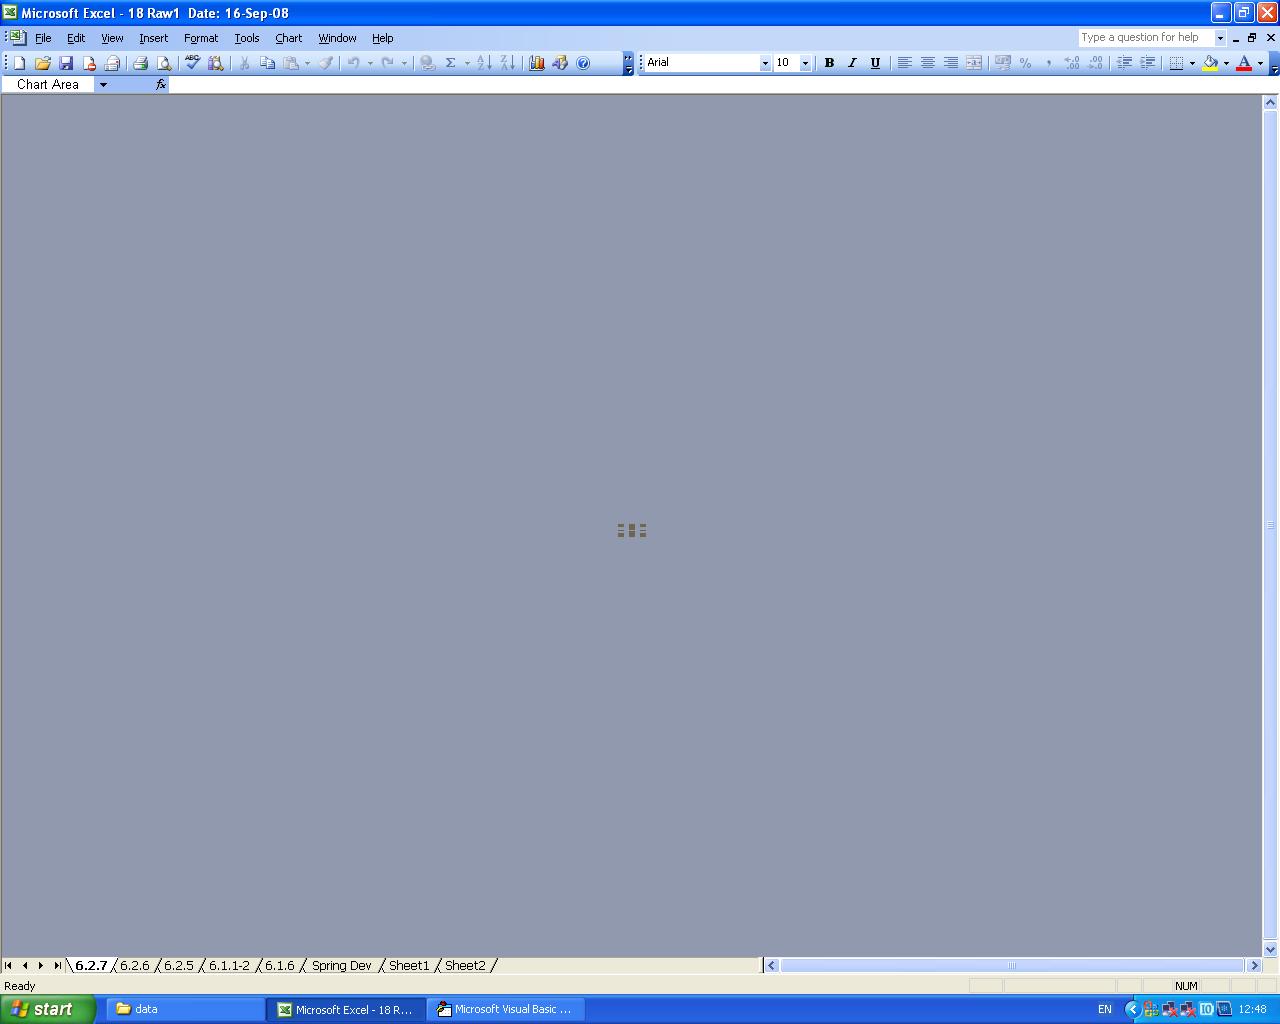1280x1024 pixels.
Task: Run the Spelling check tool
Action: 192,63
